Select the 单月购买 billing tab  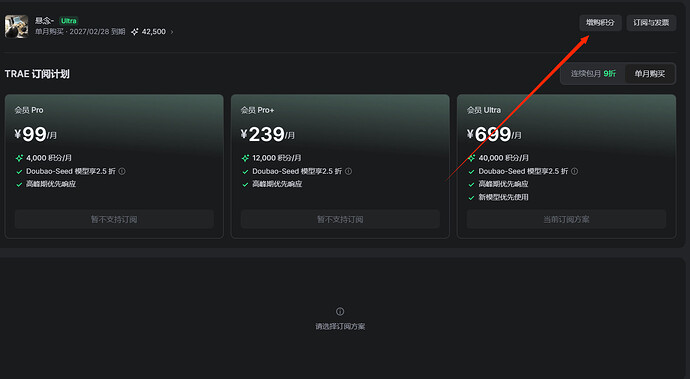[x=650, y=74]
